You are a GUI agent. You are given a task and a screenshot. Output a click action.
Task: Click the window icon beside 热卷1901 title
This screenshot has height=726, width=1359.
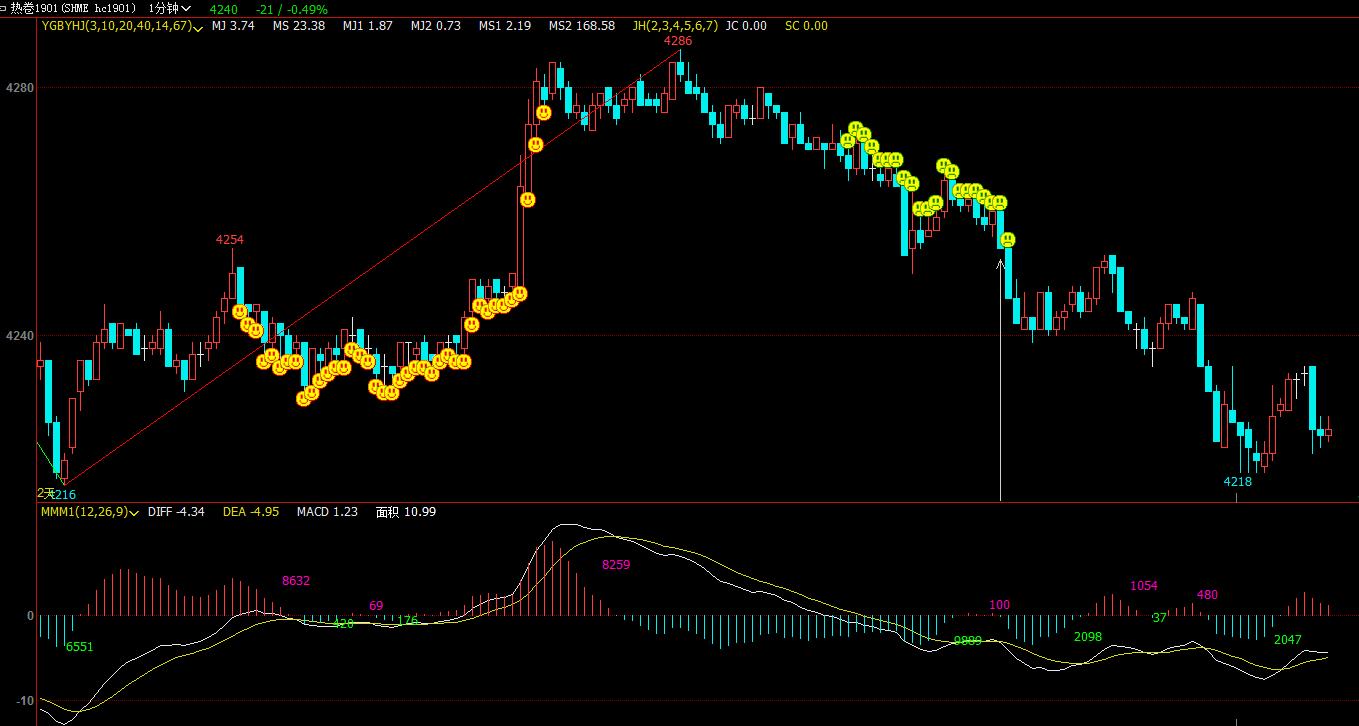pyautogui.click(x=6, y=9)
